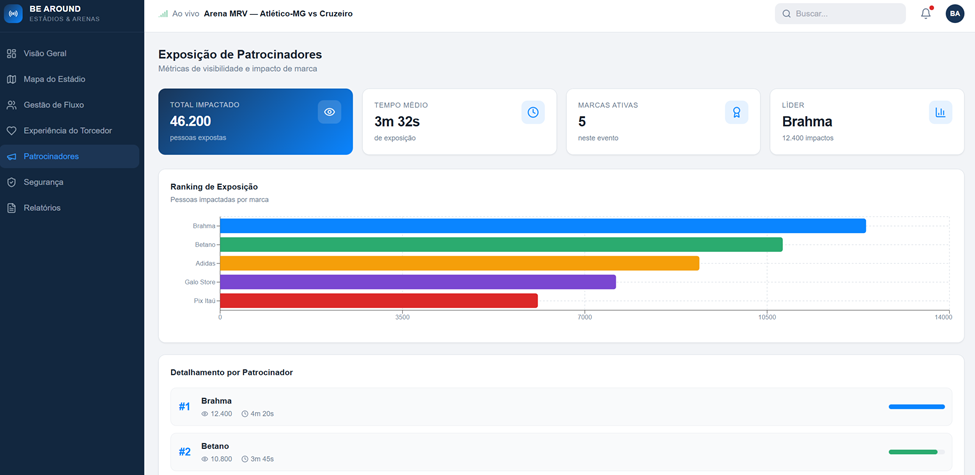Click the Brahma blue progress bar in the Detalhamento list

[x=917, y=407]
